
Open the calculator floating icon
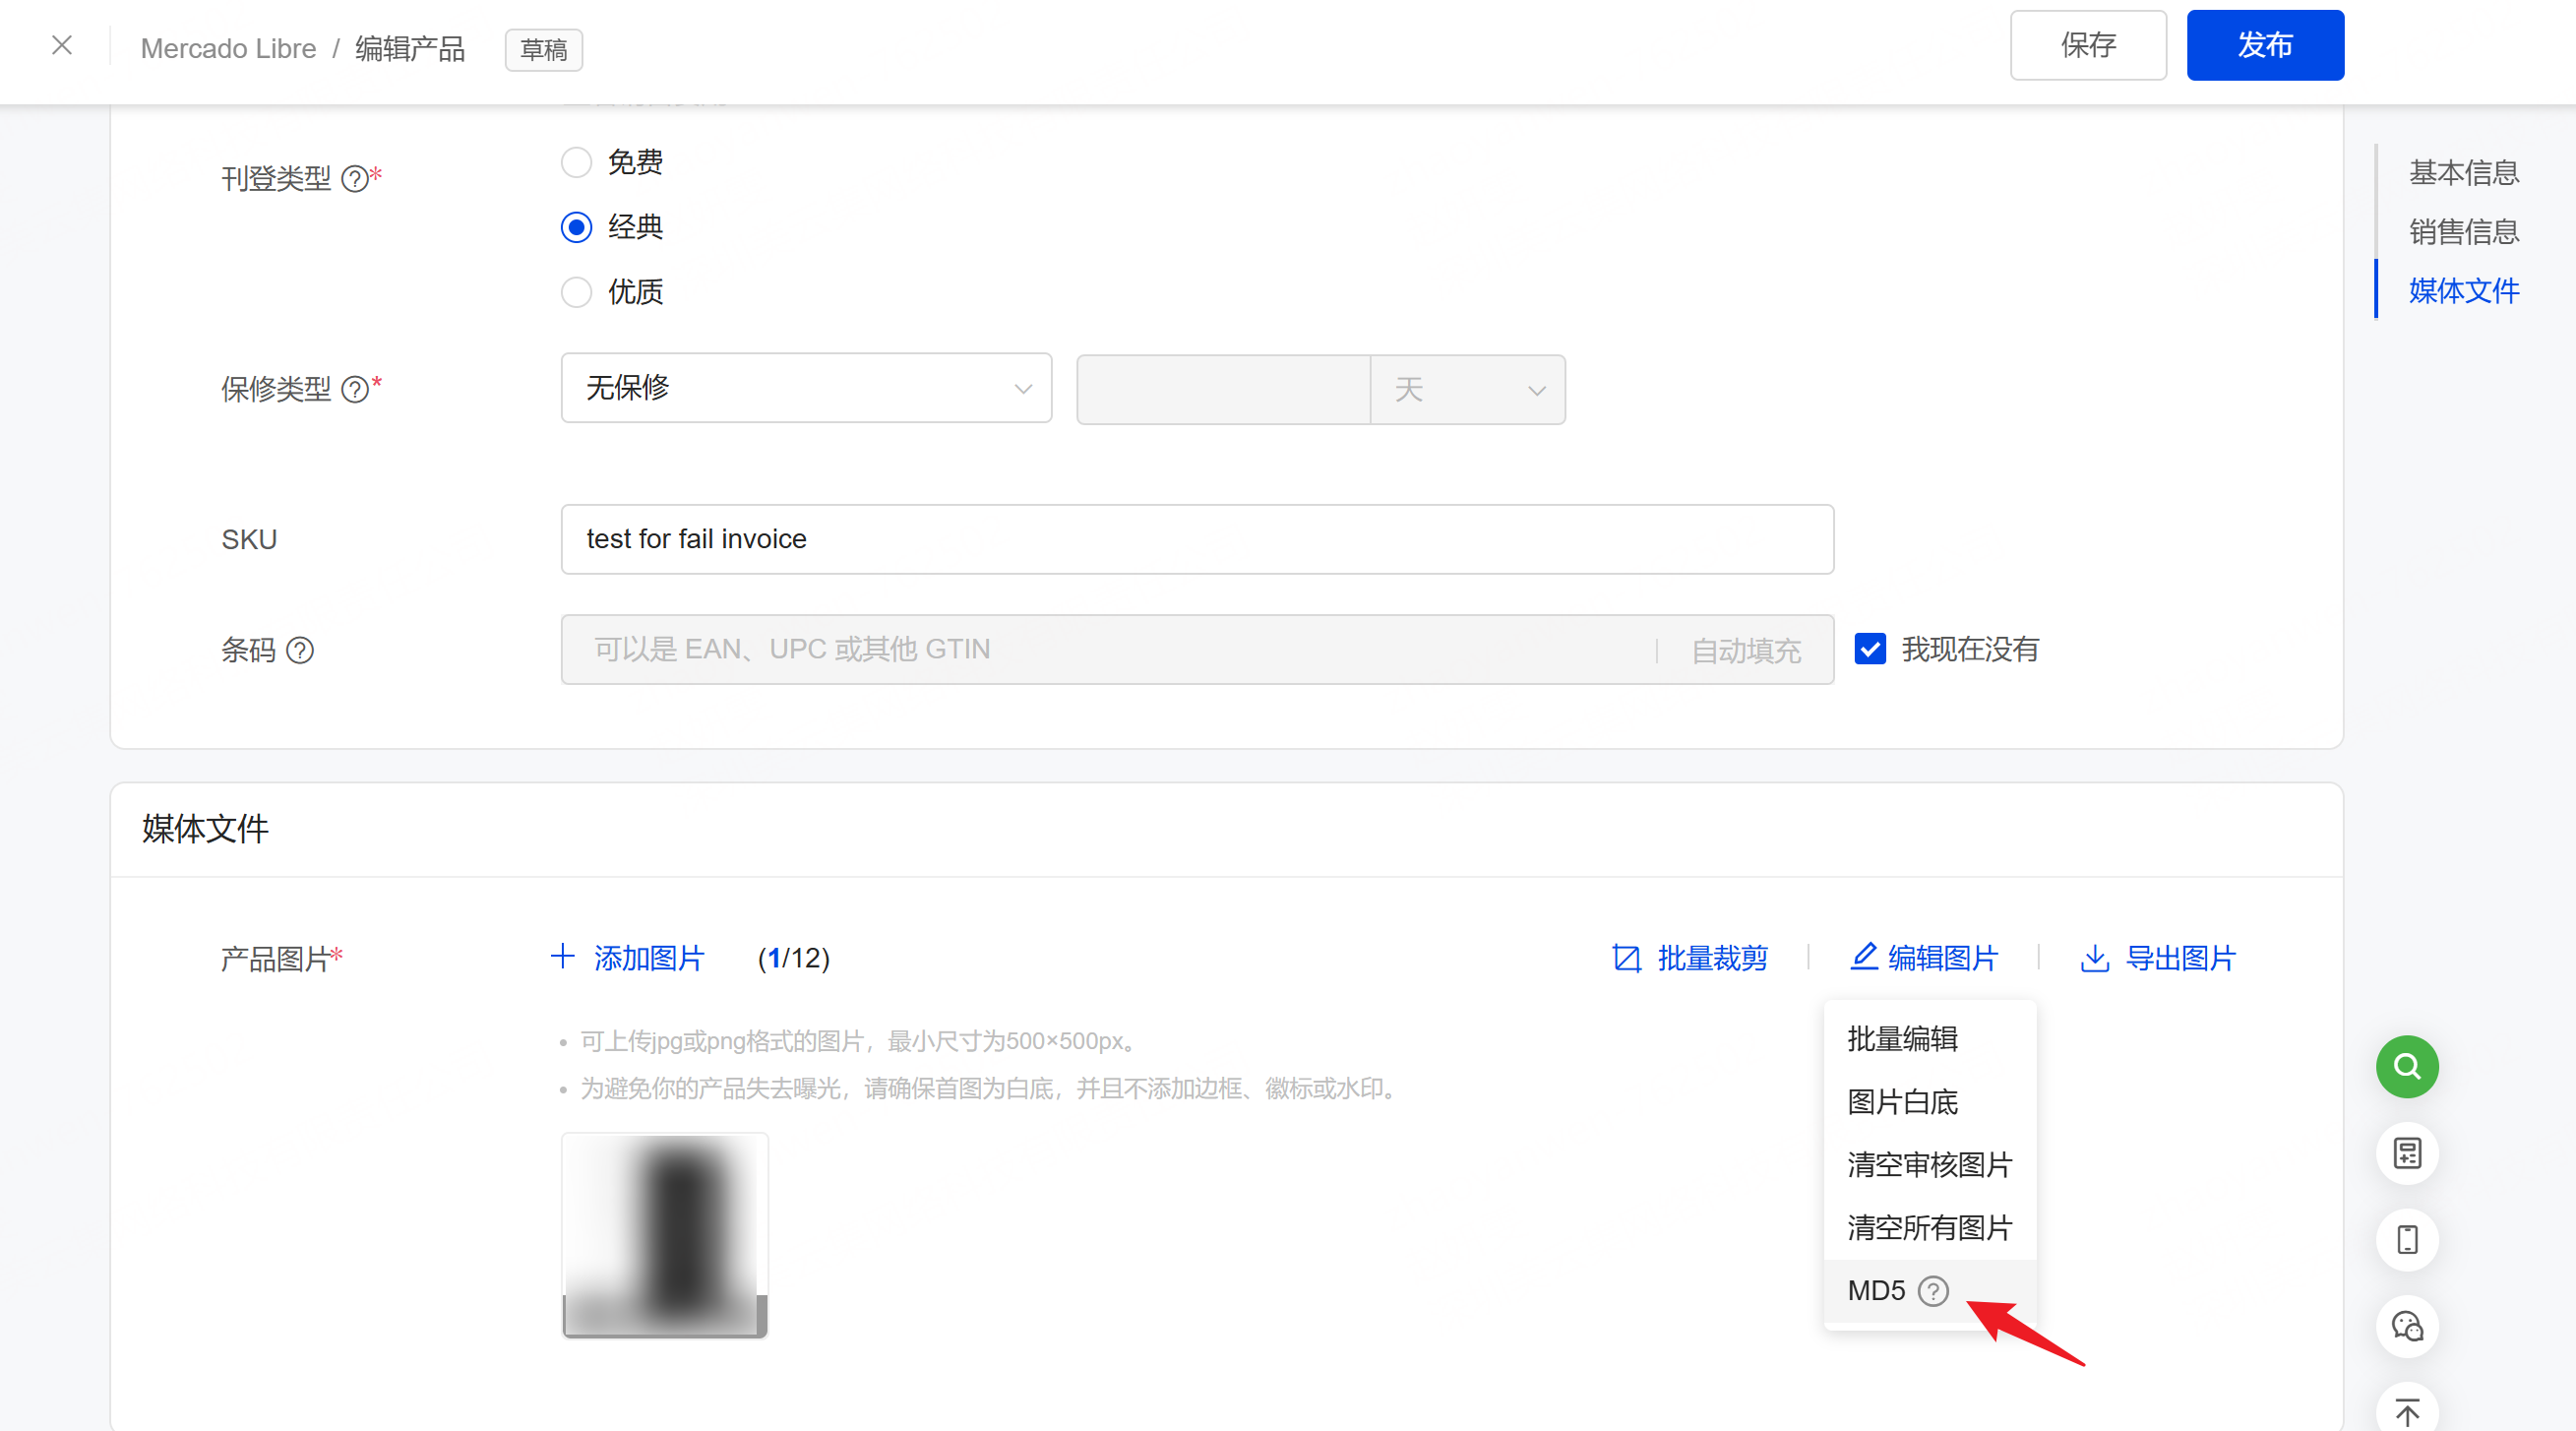2406,1153
